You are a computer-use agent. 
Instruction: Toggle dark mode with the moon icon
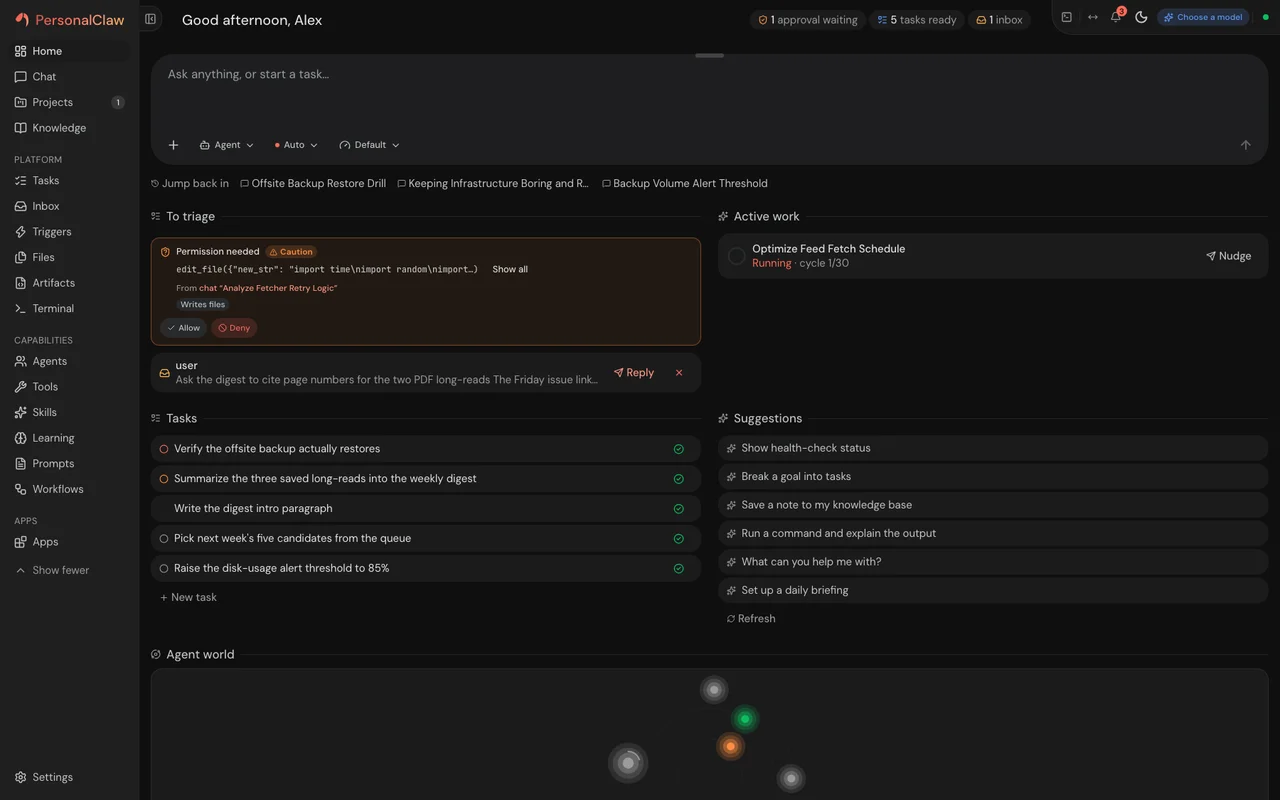[1141, 17]
